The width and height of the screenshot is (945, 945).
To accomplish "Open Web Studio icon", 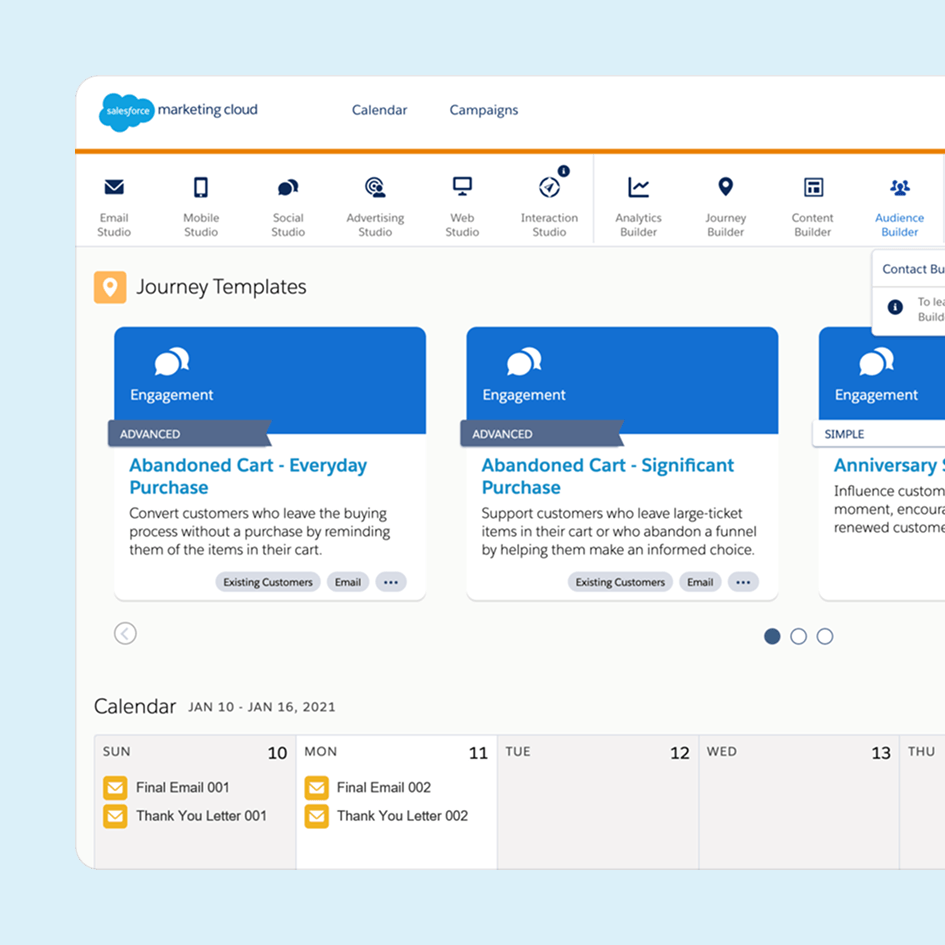I will [x=462, y=187].
